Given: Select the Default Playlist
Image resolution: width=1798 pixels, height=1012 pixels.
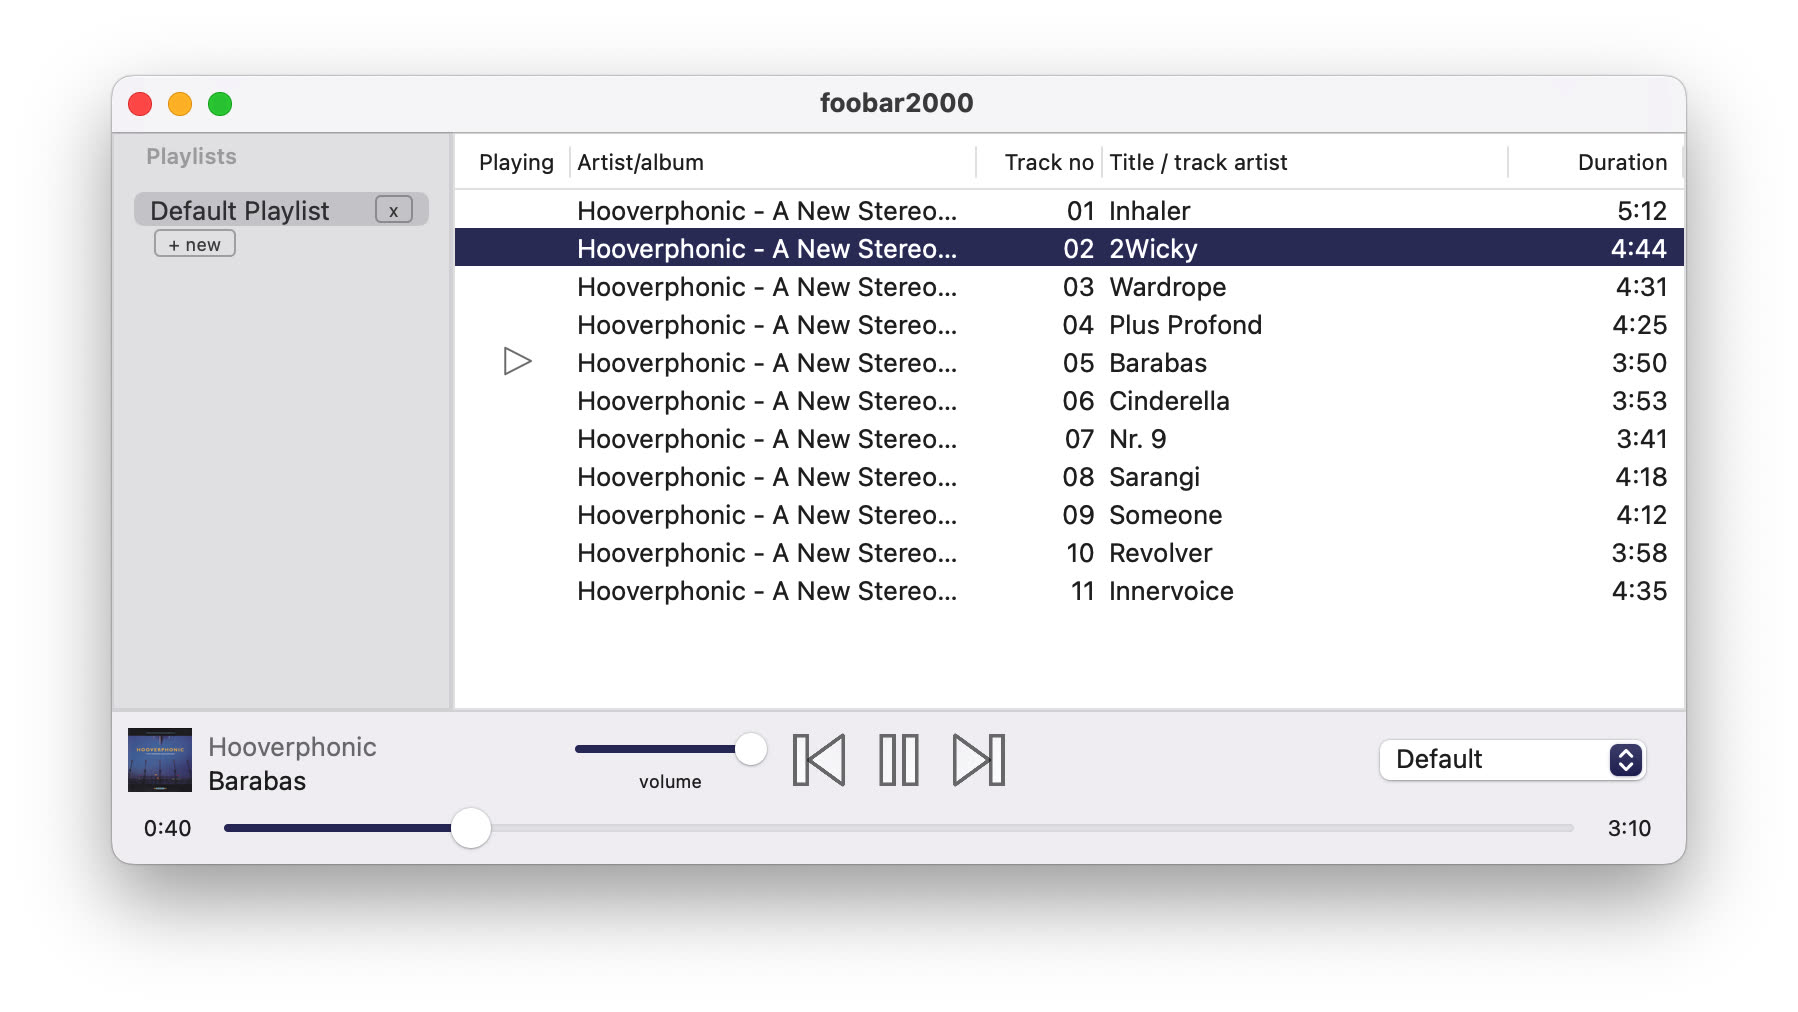Looking at the screenshot, I should [x=240, y=210].
